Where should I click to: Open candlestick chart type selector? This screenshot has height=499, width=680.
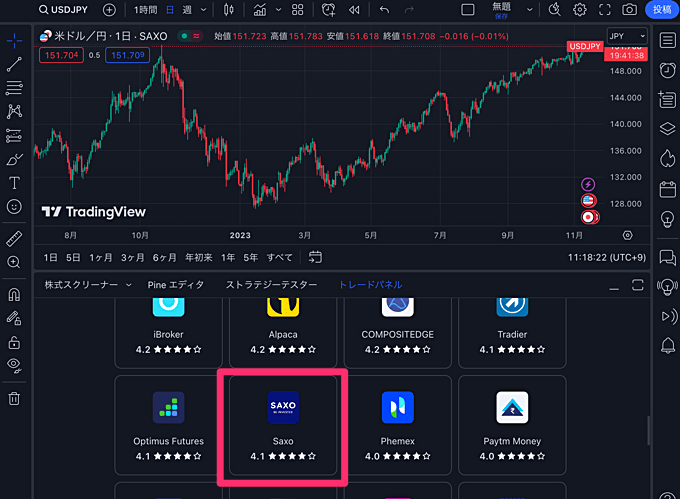tap(229, 10)
